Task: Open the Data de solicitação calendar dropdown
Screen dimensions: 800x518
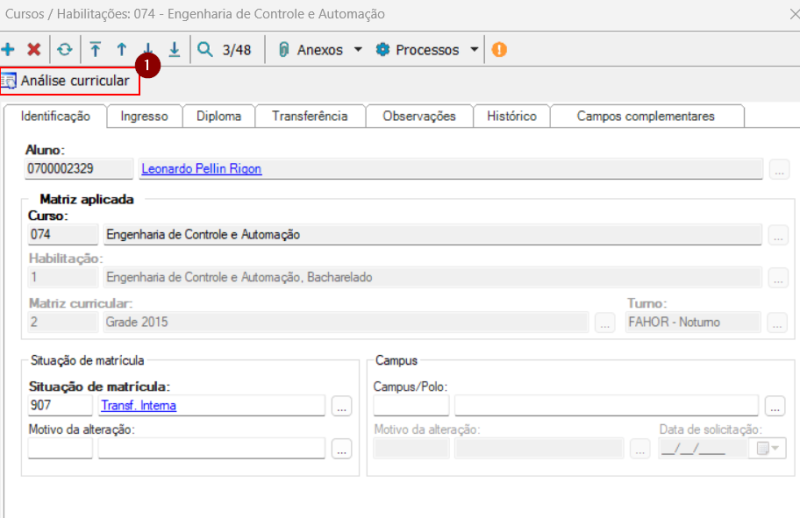Action: pos(770,448)
